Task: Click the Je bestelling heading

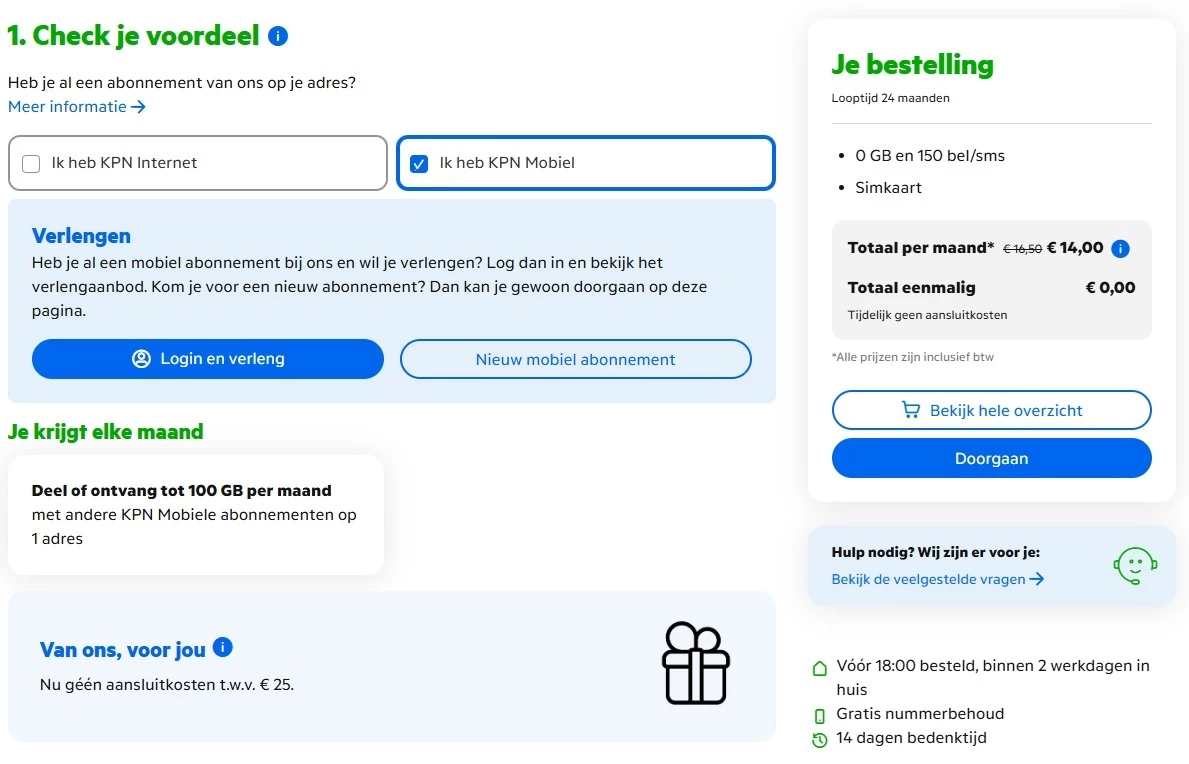Action: (912, 65)
